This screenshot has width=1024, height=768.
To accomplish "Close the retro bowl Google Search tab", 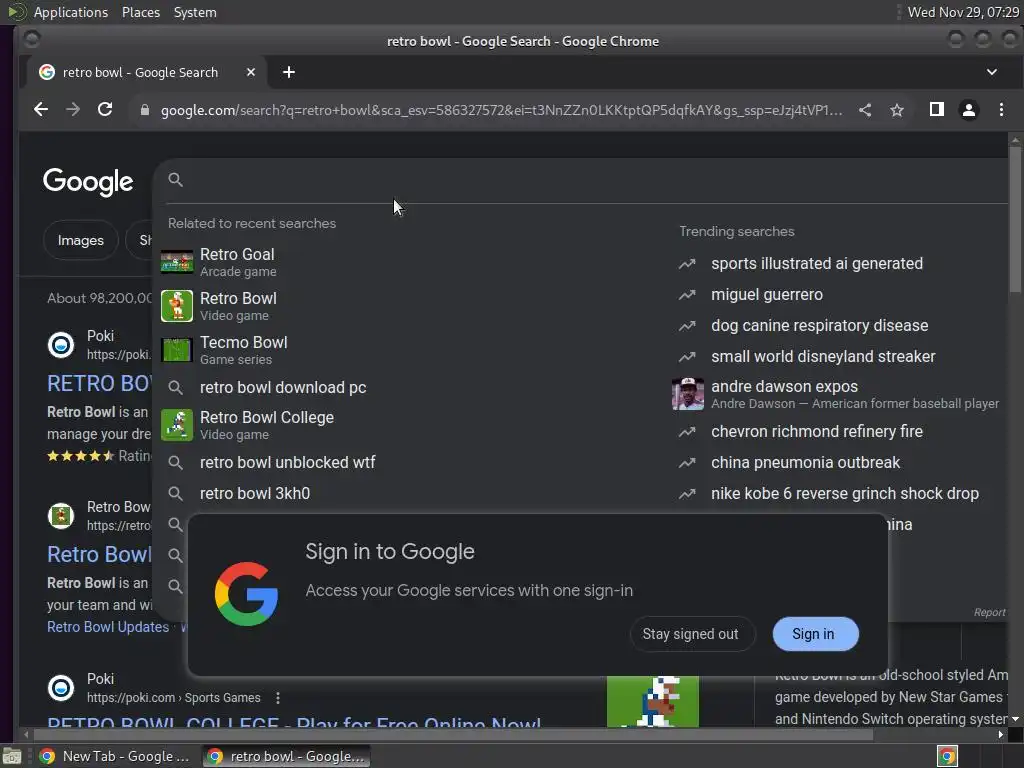I will coord(251,72).
